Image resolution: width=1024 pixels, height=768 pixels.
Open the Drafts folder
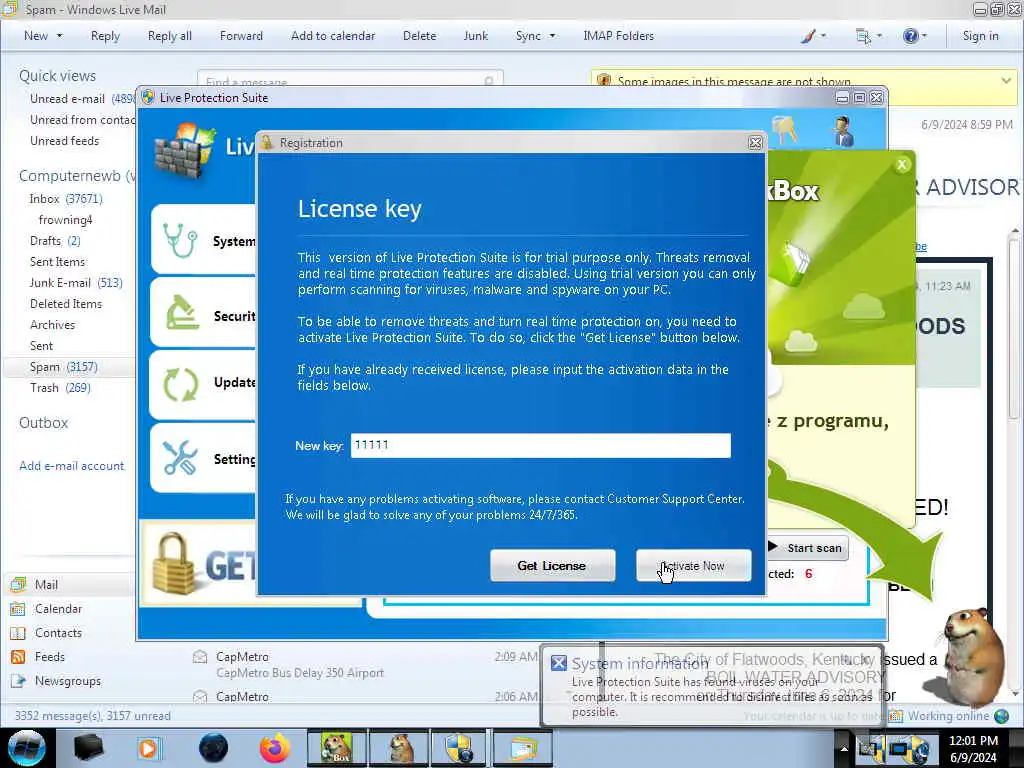coord(55,240)
